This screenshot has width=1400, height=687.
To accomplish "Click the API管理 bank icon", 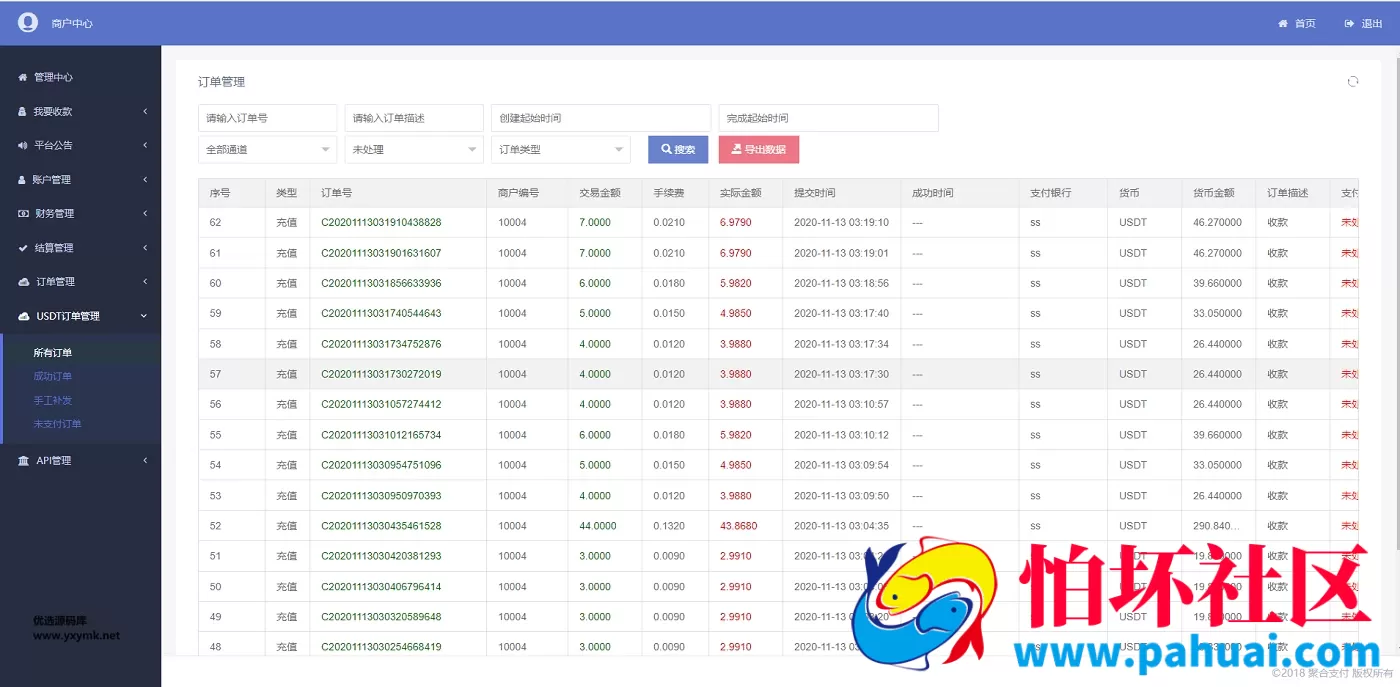I will pos(24,460).
